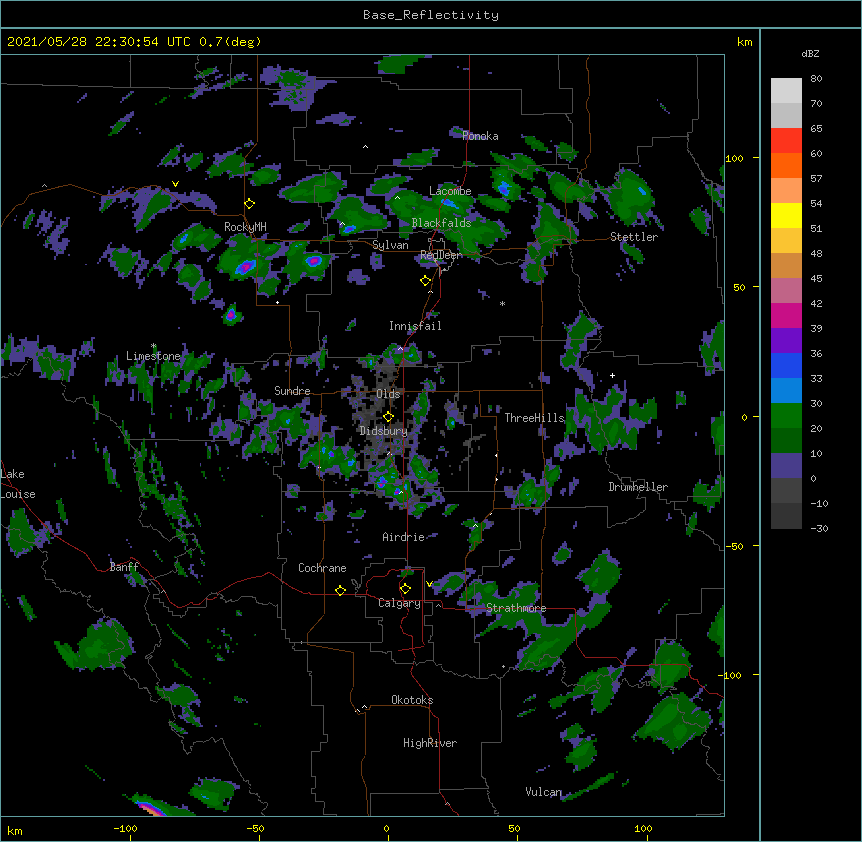862x842 pixels.
Task: Pick the red legend swatch between 65 and 60
Action: tap(786, 141)
